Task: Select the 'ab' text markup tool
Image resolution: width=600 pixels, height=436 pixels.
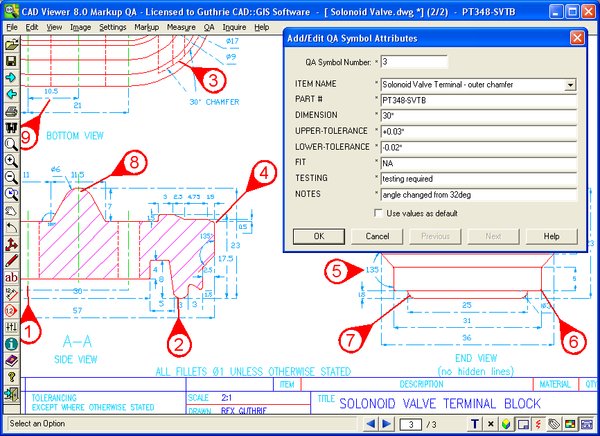Action: [10, 276]
